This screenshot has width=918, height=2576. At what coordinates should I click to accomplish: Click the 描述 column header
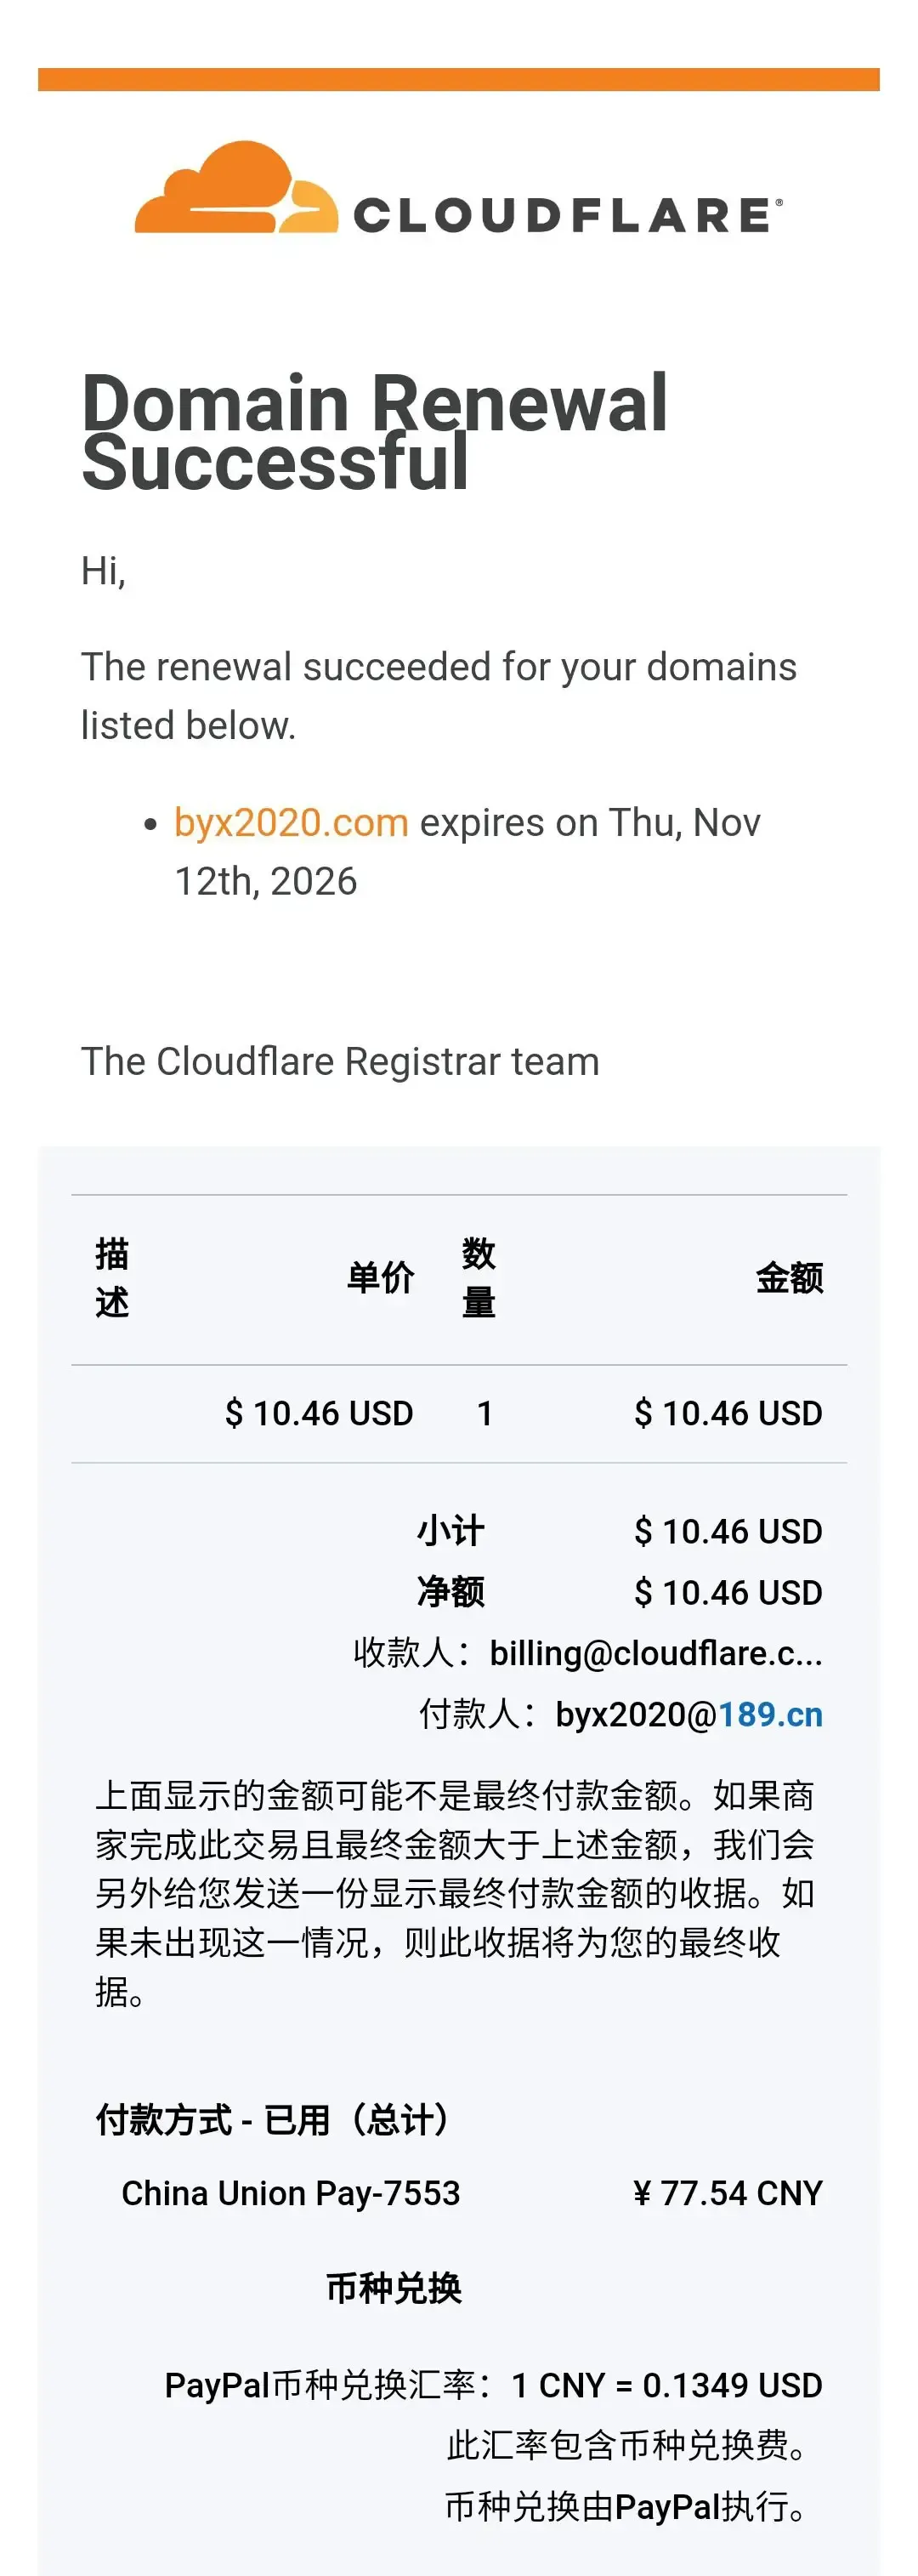point(112,1278)
